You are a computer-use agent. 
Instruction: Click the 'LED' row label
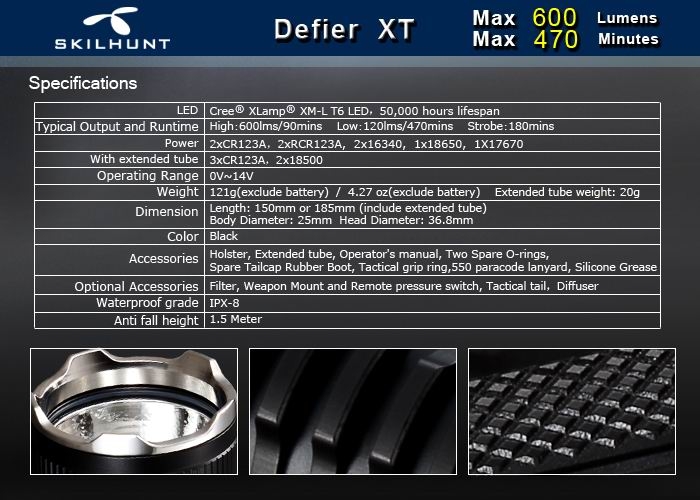click(187, 110)
